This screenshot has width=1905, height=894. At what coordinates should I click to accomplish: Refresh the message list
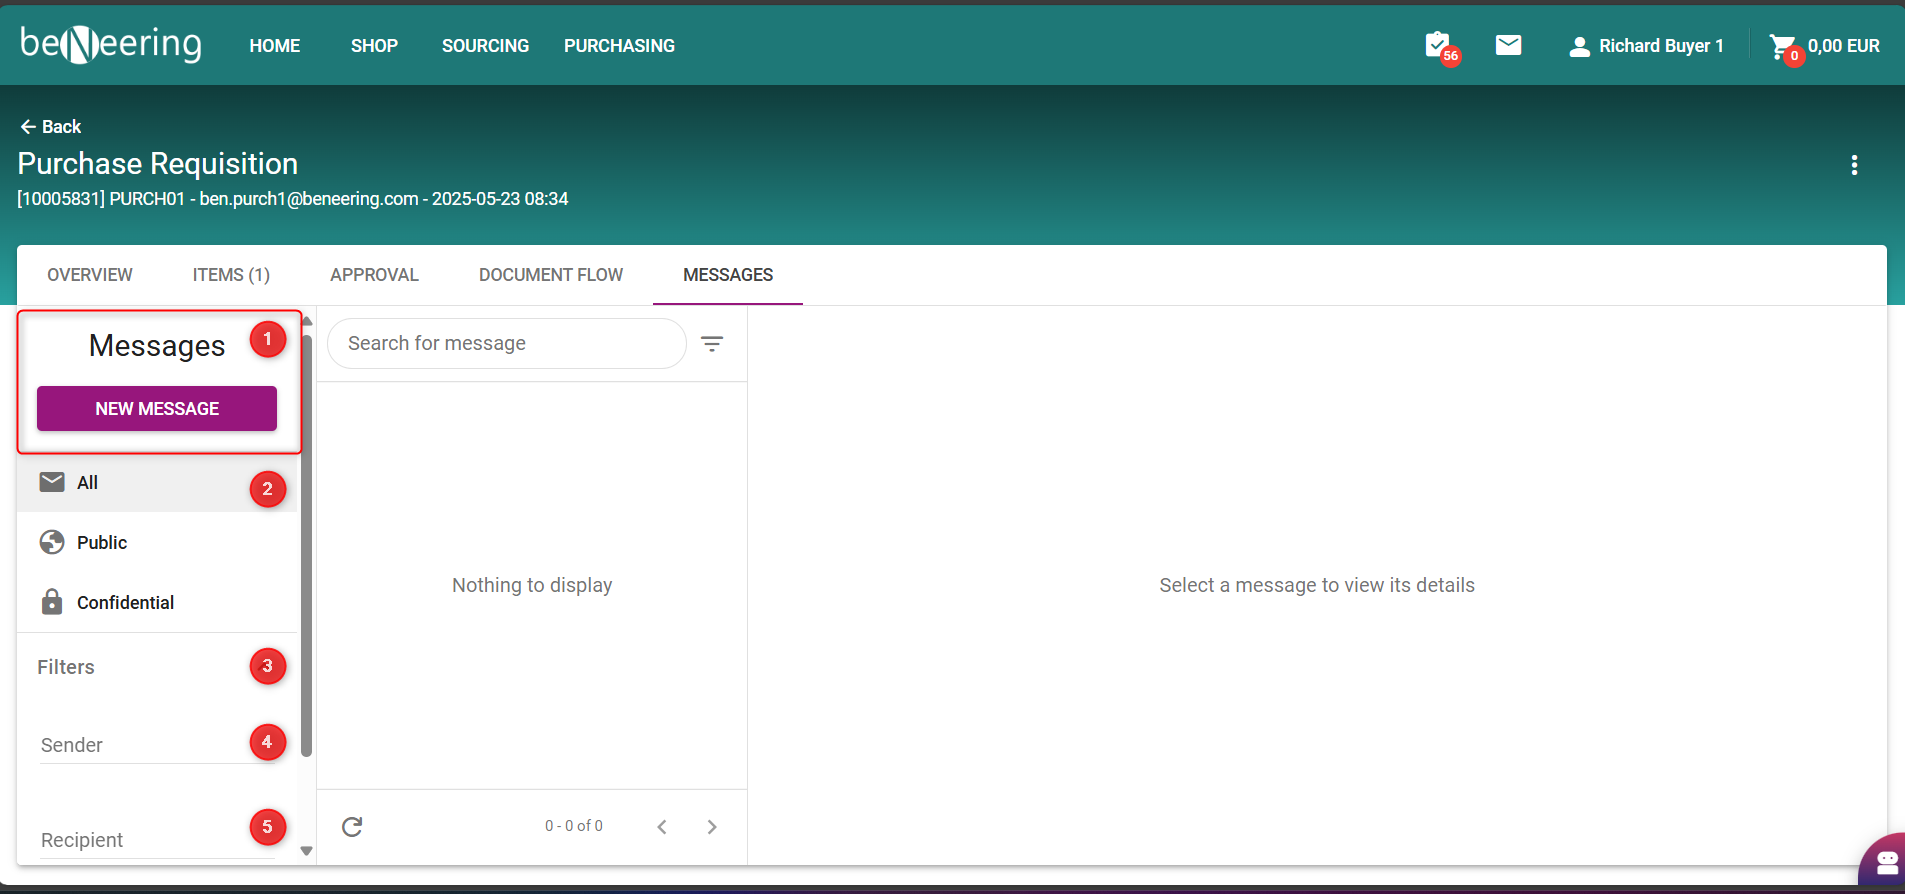coord(352,827)
